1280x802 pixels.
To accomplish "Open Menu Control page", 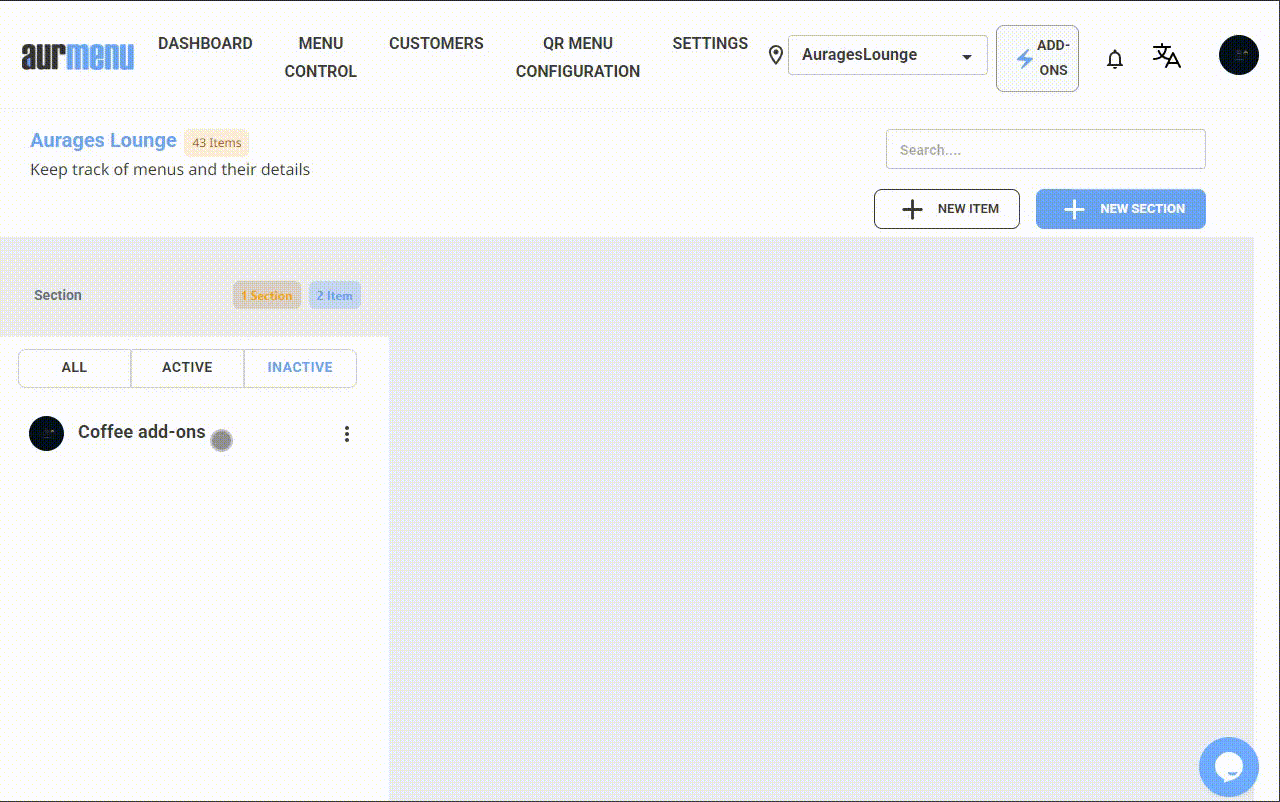I will click(x=320, y=57).
